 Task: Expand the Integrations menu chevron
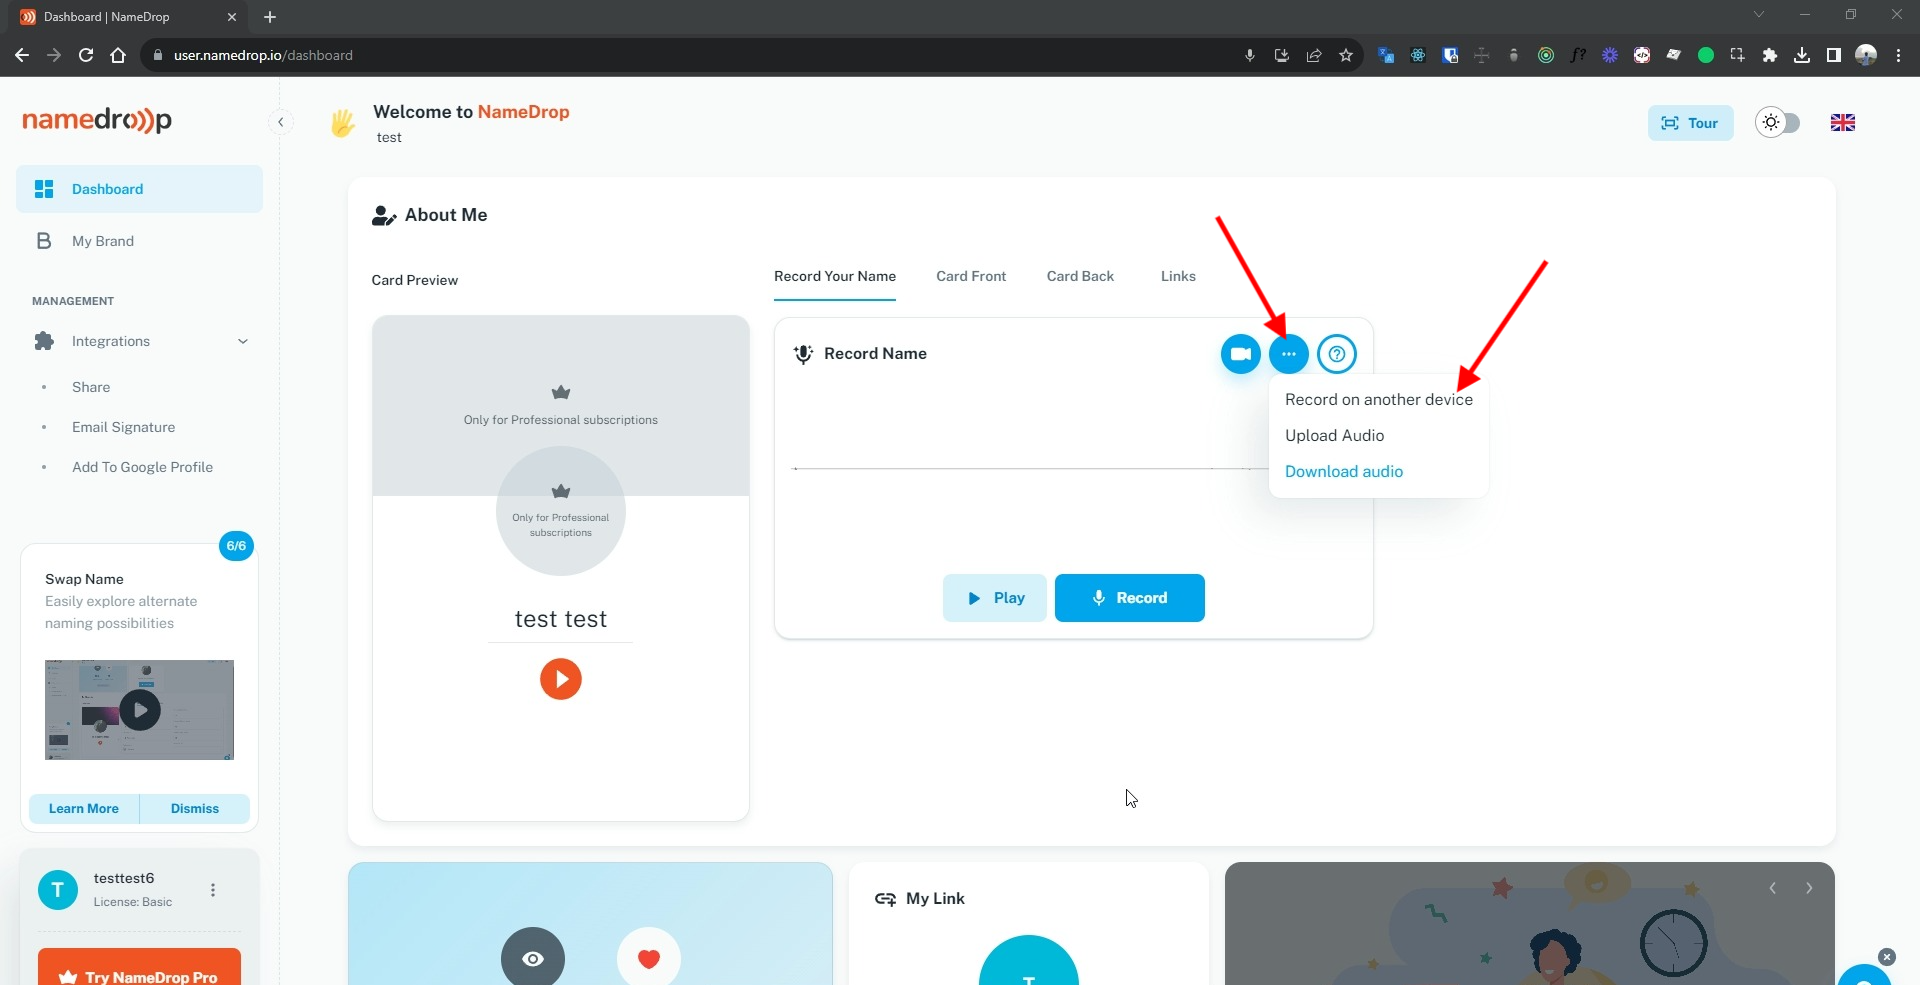point(242,341)
